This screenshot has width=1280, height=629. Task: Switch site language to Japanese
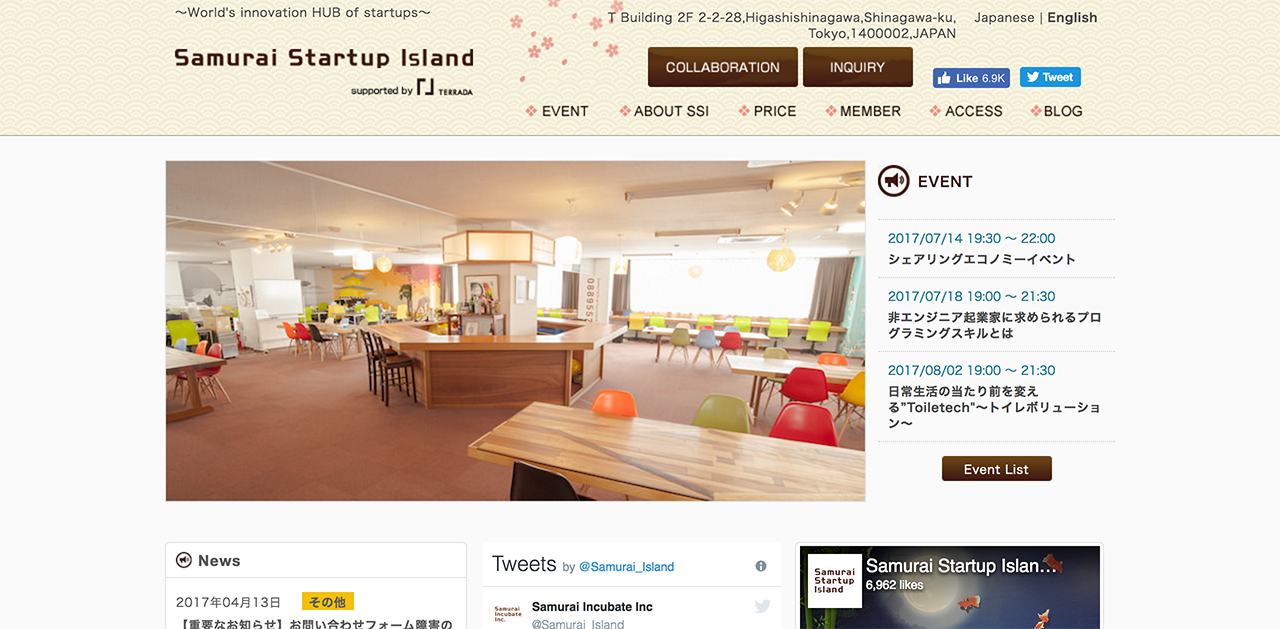coord(1005,18)
